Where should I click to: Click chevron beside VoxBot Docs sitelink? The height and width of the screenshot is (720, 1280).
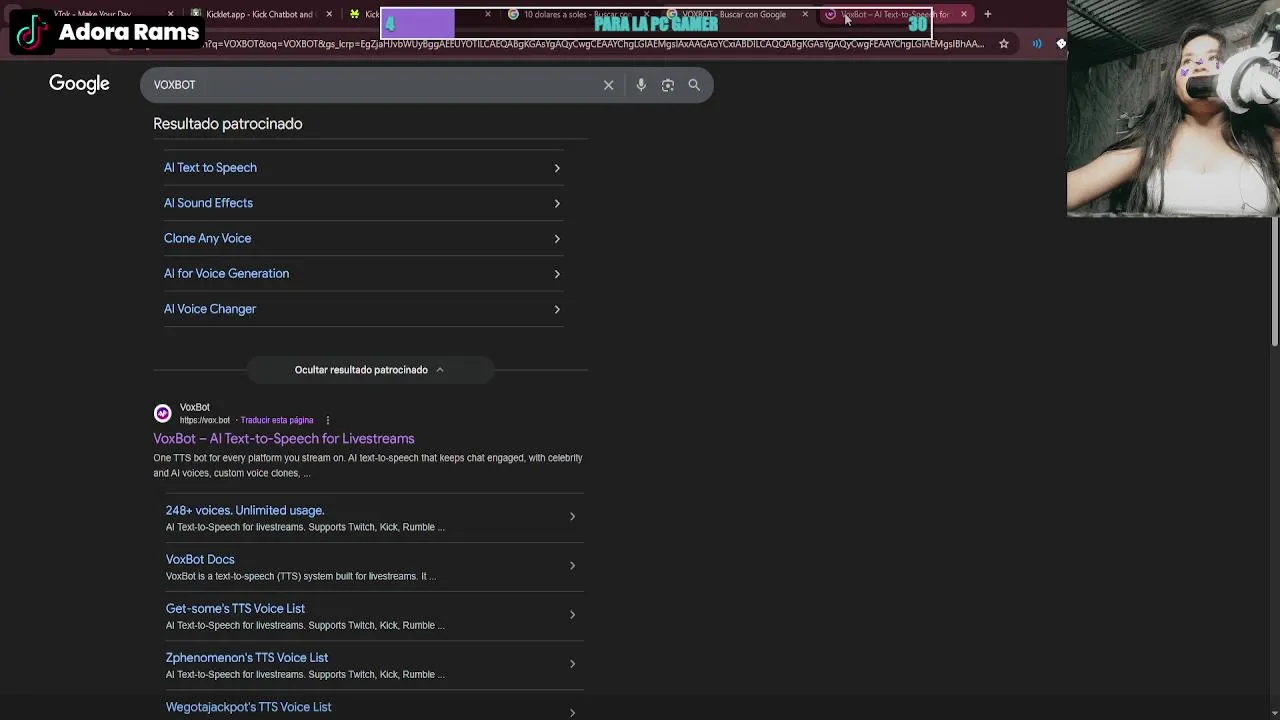[x=572, y=566]
